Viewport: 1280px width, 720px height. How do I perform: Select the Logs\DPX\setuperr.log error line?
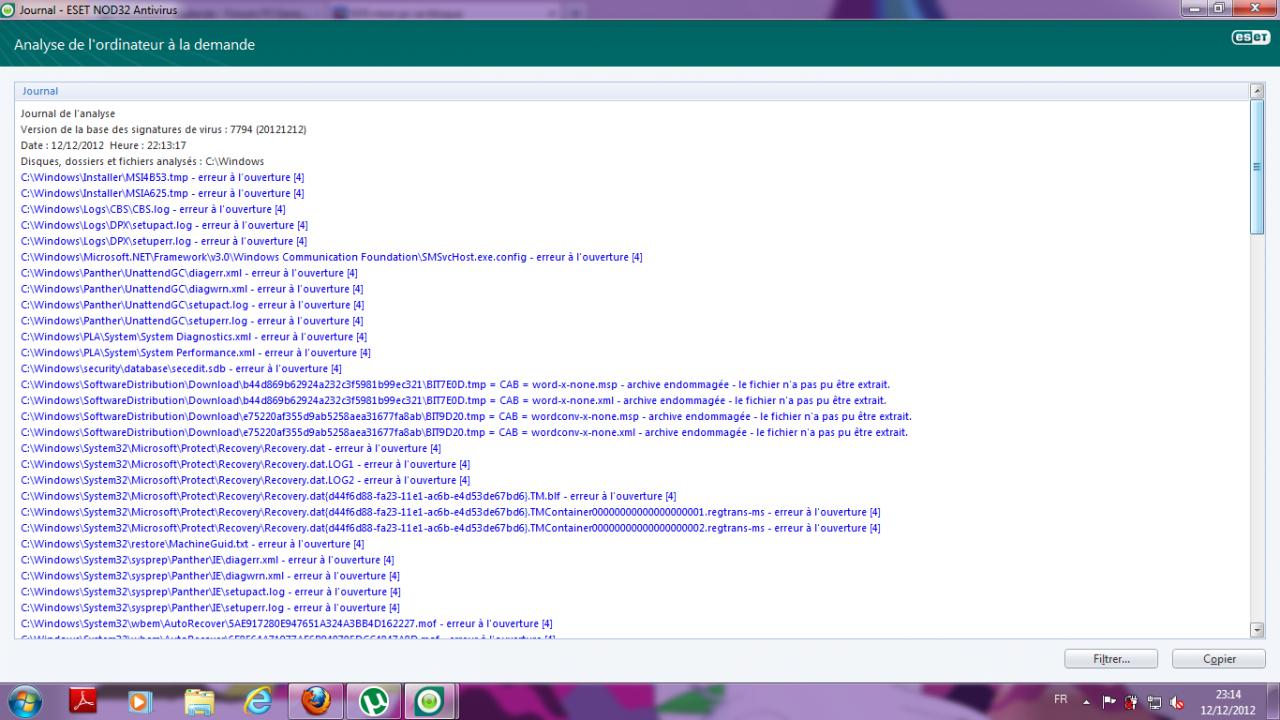coord(164,241)
